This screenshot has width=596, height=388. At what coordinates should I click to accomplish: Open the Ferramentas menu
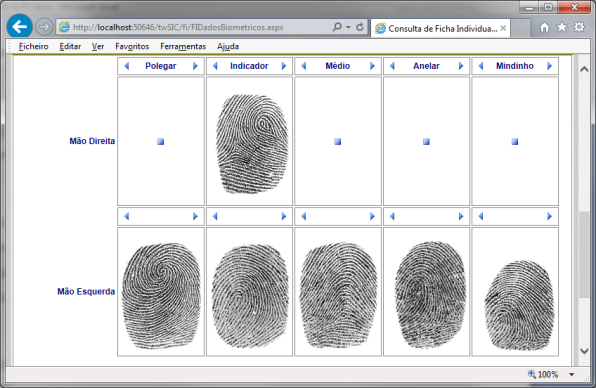tap(183, 46)
